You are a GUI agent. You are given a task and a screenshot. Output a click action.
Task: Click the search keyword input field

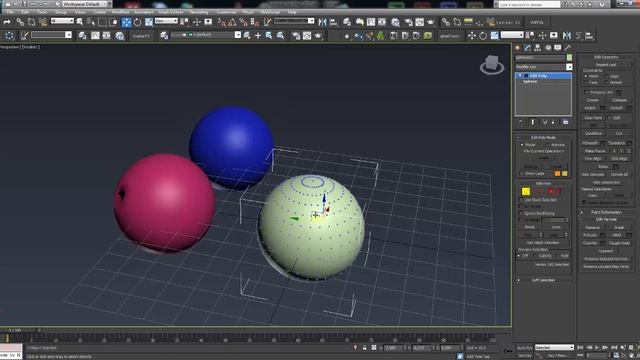[529, 4]
